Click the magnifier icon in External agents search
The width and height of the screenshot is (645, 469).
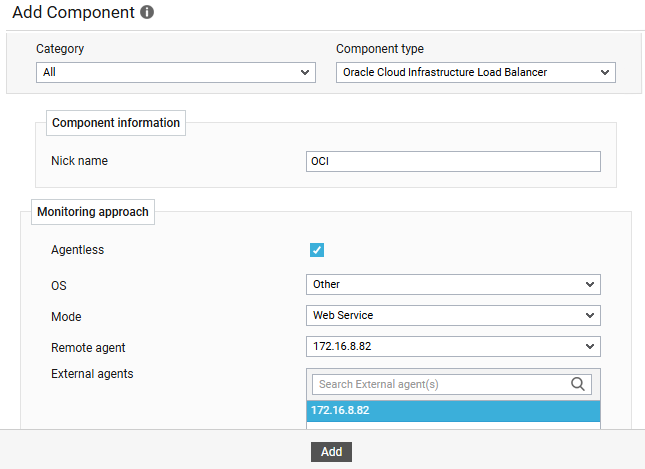[578, 384]
